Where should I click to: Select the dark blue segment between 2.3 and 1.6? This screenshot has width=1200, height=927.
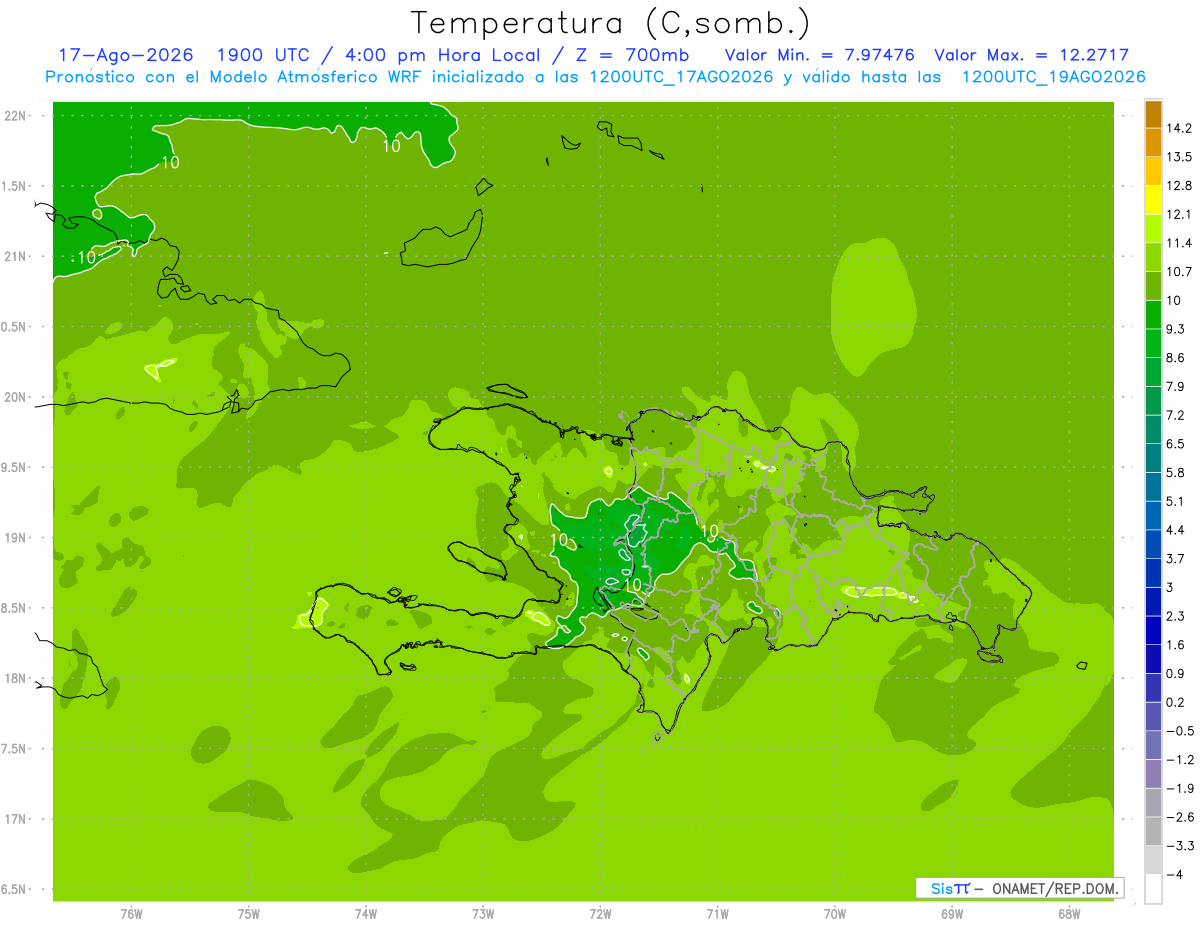click(x=1153, y=631)
